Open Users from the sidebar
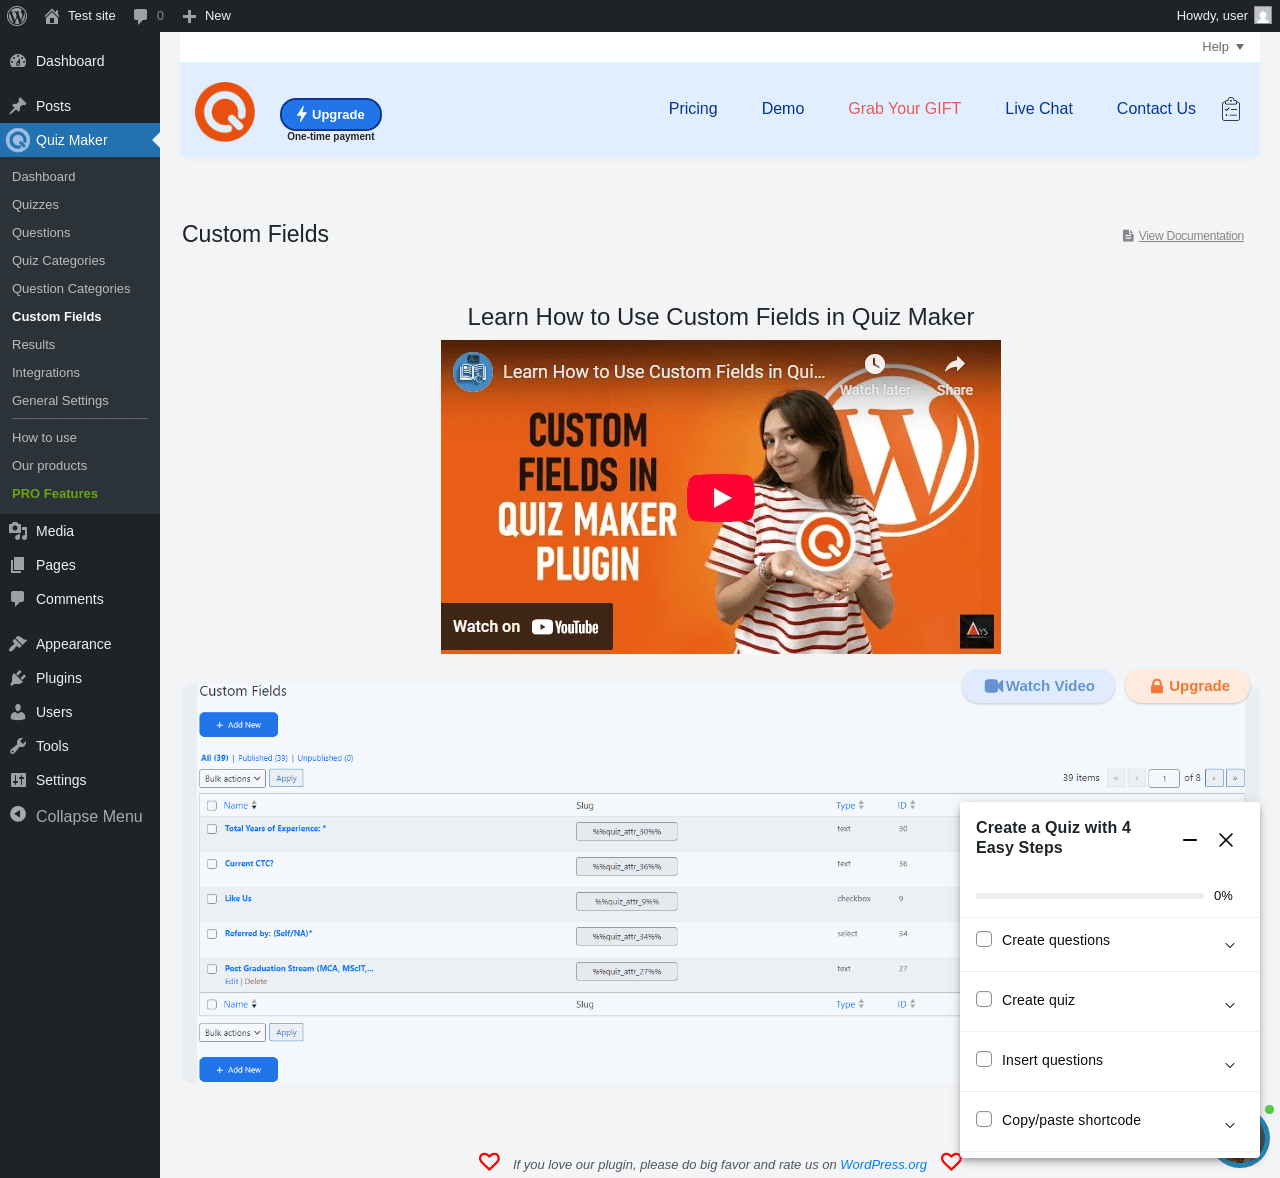 pyautogui.click(x=80, y=712)
